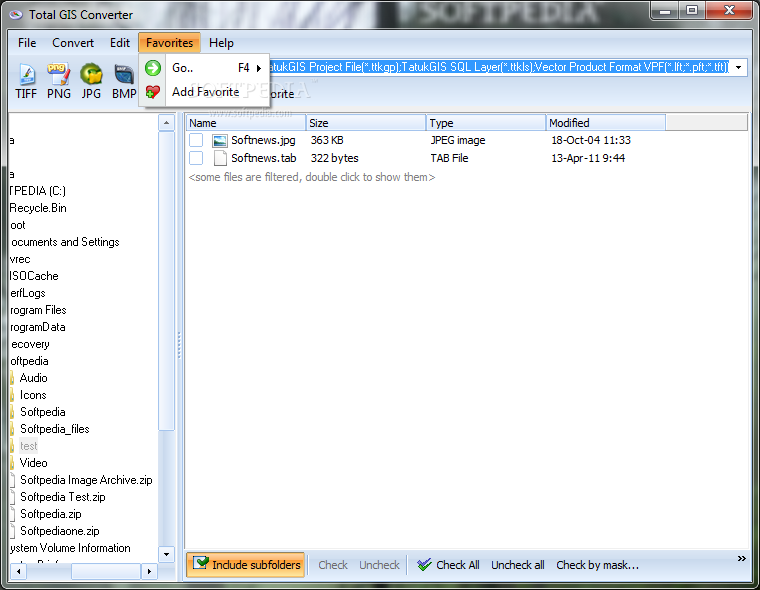Select the test folder in tree
760x590 pixels.
[29, 446]
